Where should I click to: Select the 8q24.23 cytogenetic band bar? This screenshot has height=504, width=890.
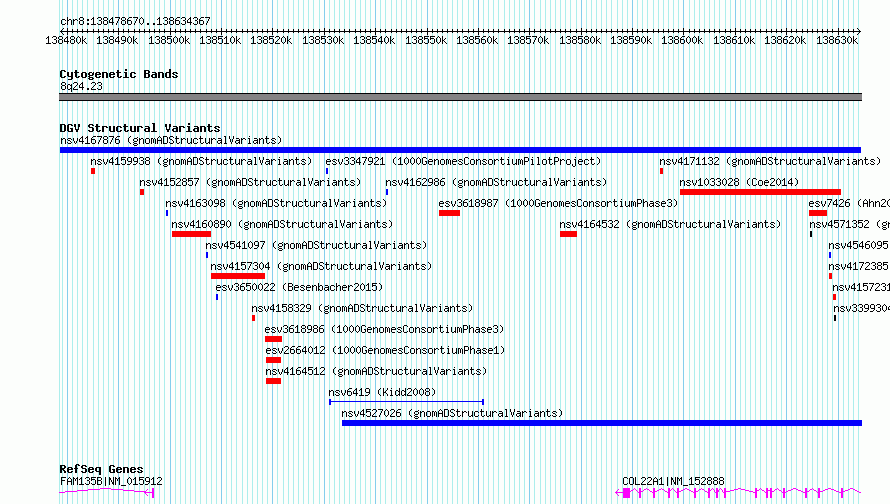click(x=460, y=97)
